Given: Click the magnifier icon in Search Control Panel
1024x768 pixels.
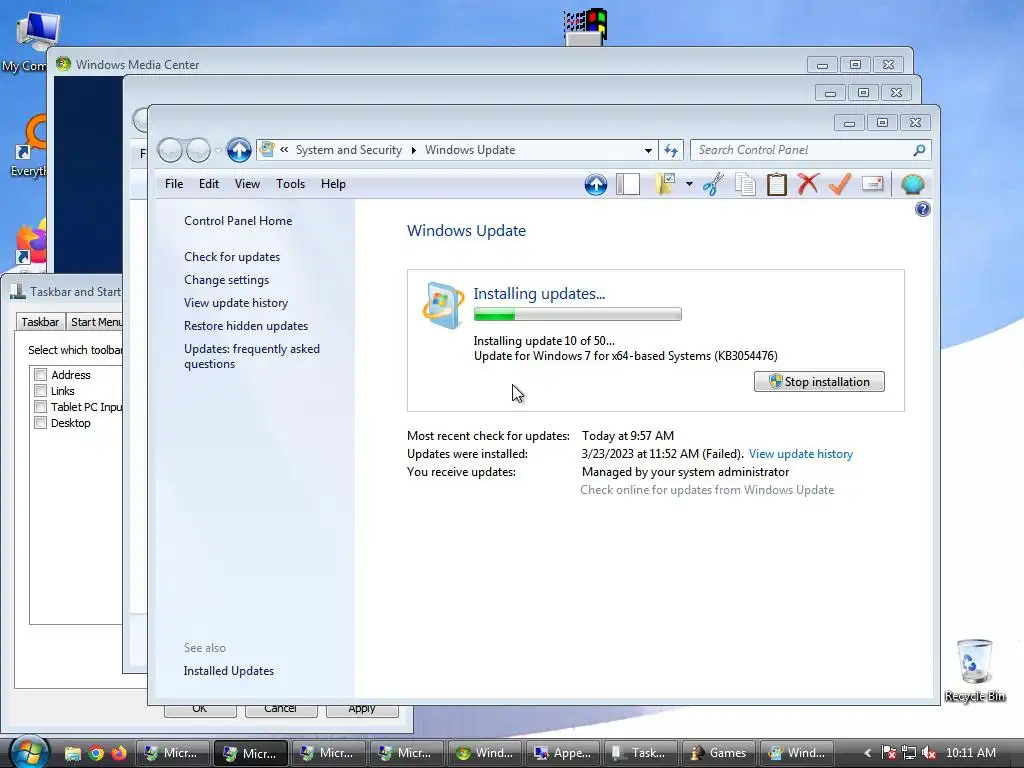Looking at the screenshot, I should click(919, 150).
